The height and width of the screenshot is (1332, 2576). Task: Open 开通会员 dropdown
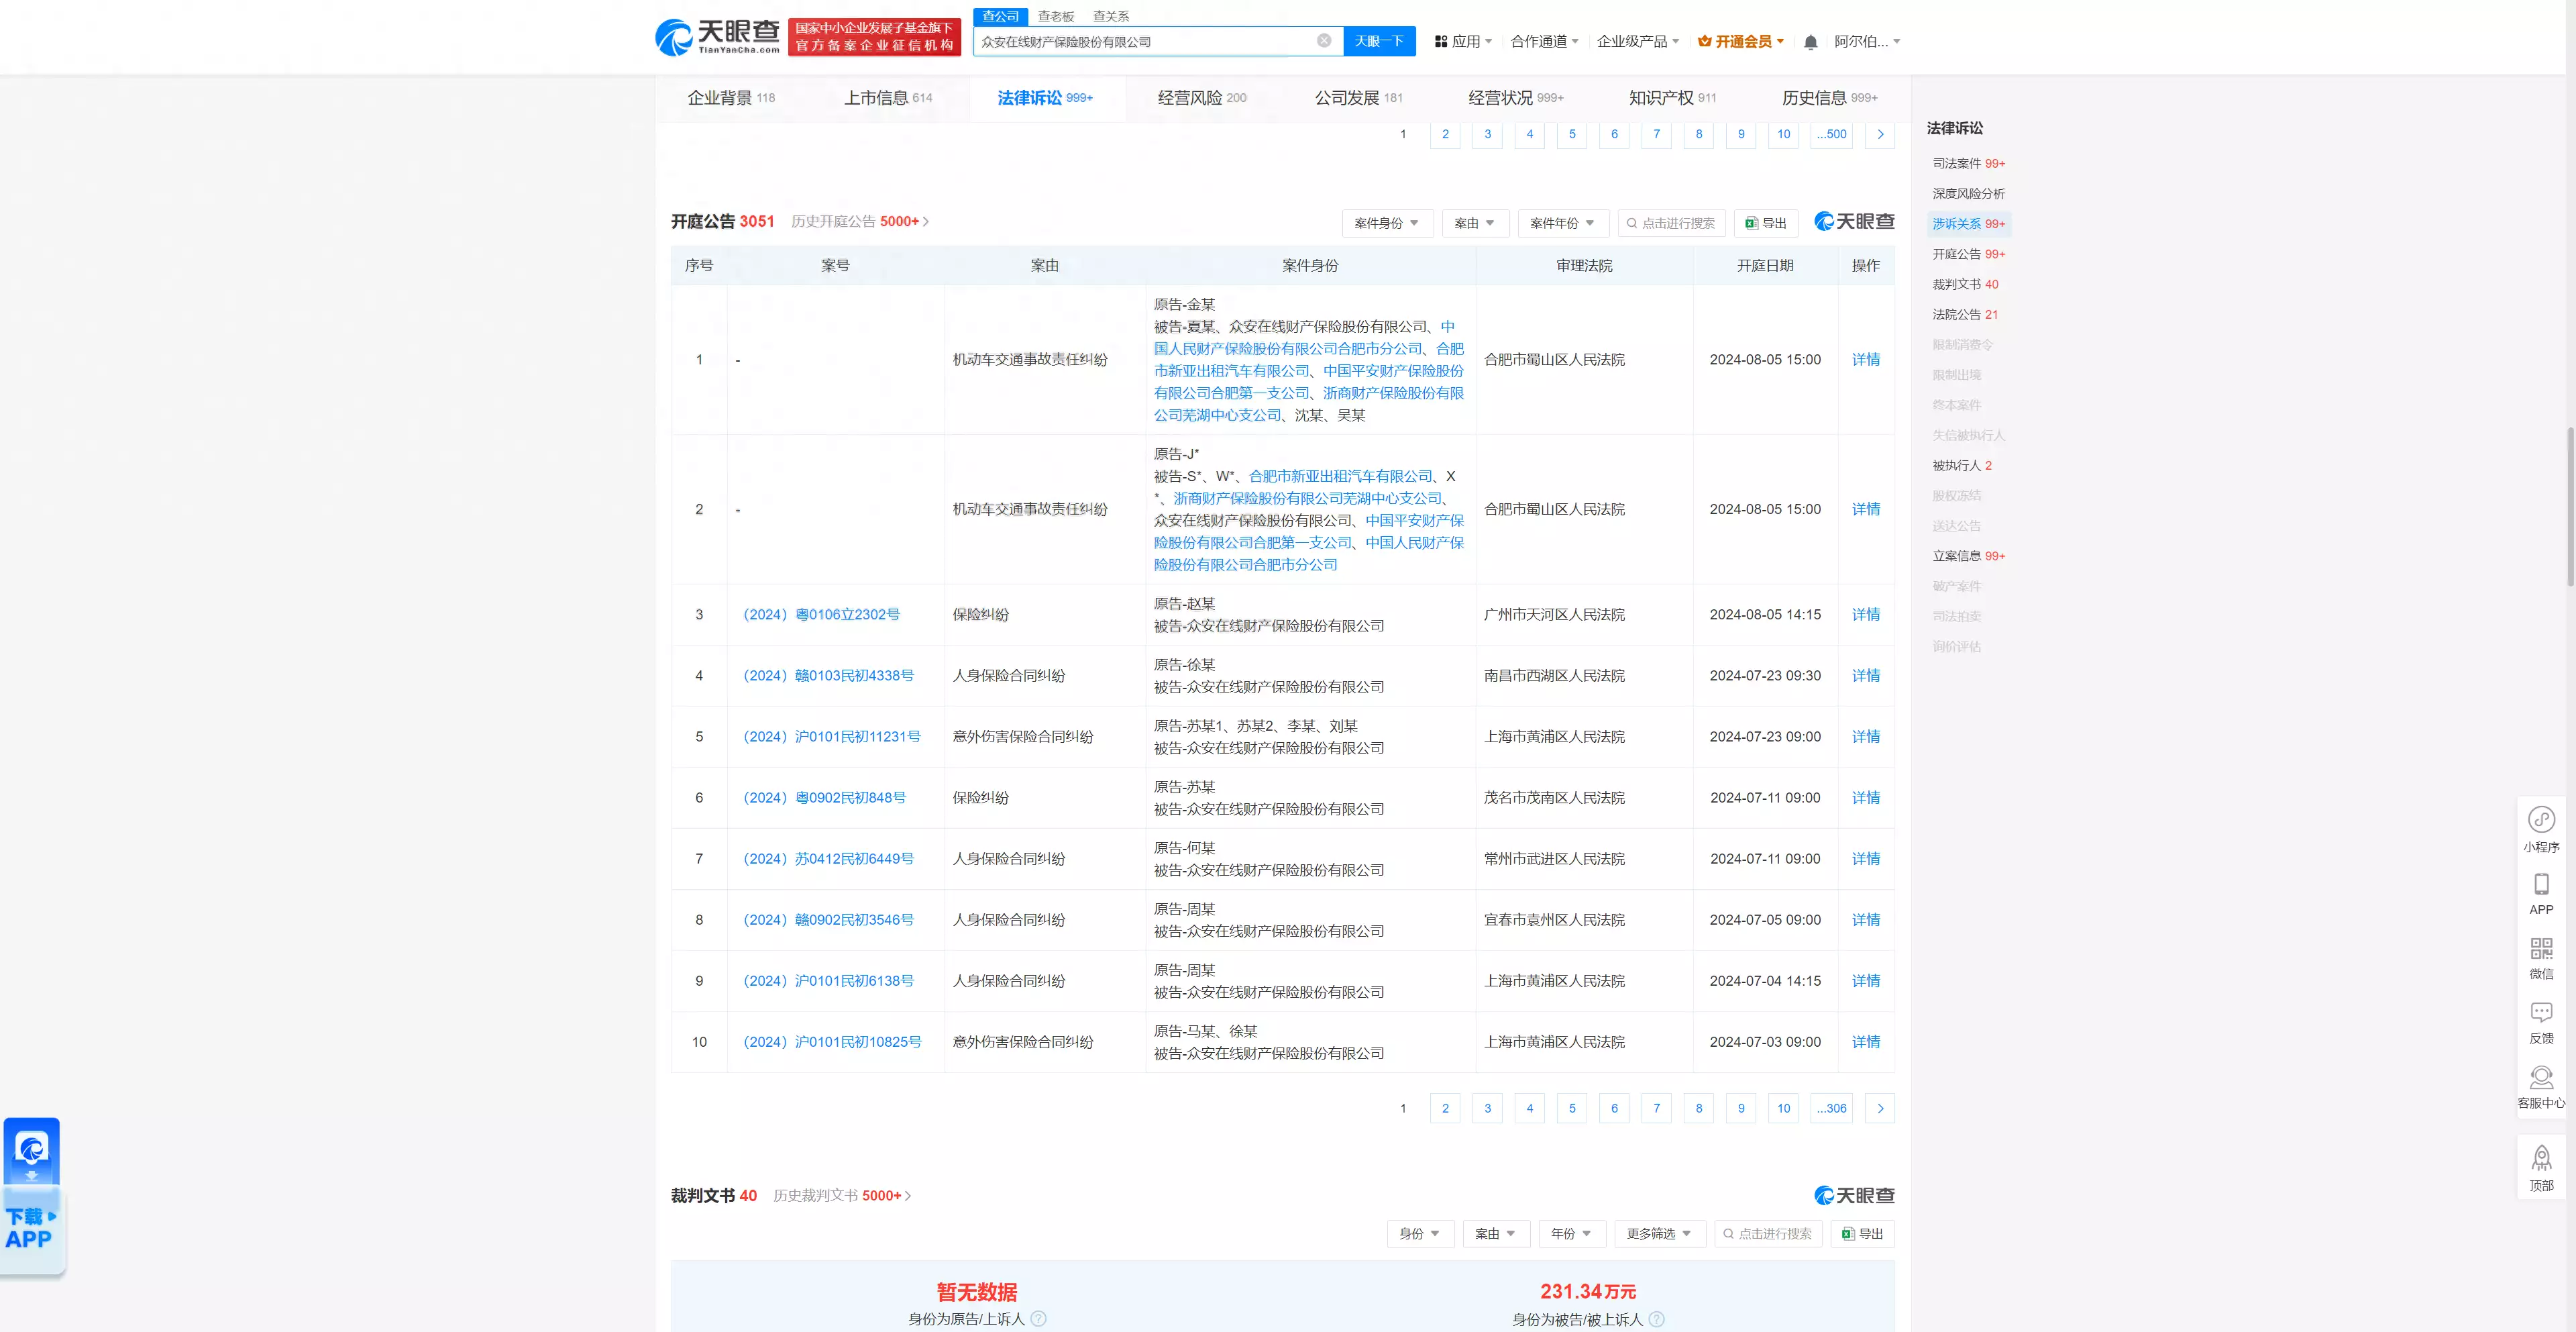(x=1741, y=41)
